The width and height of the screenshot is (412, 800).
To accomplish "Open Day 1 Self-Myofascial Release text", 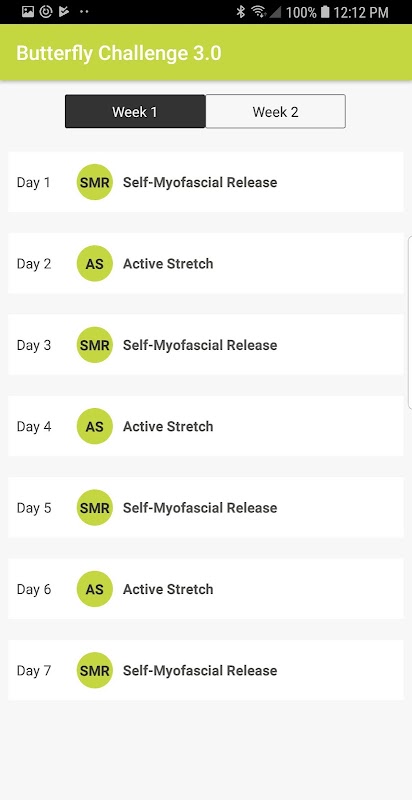I will tap(200, 182).
